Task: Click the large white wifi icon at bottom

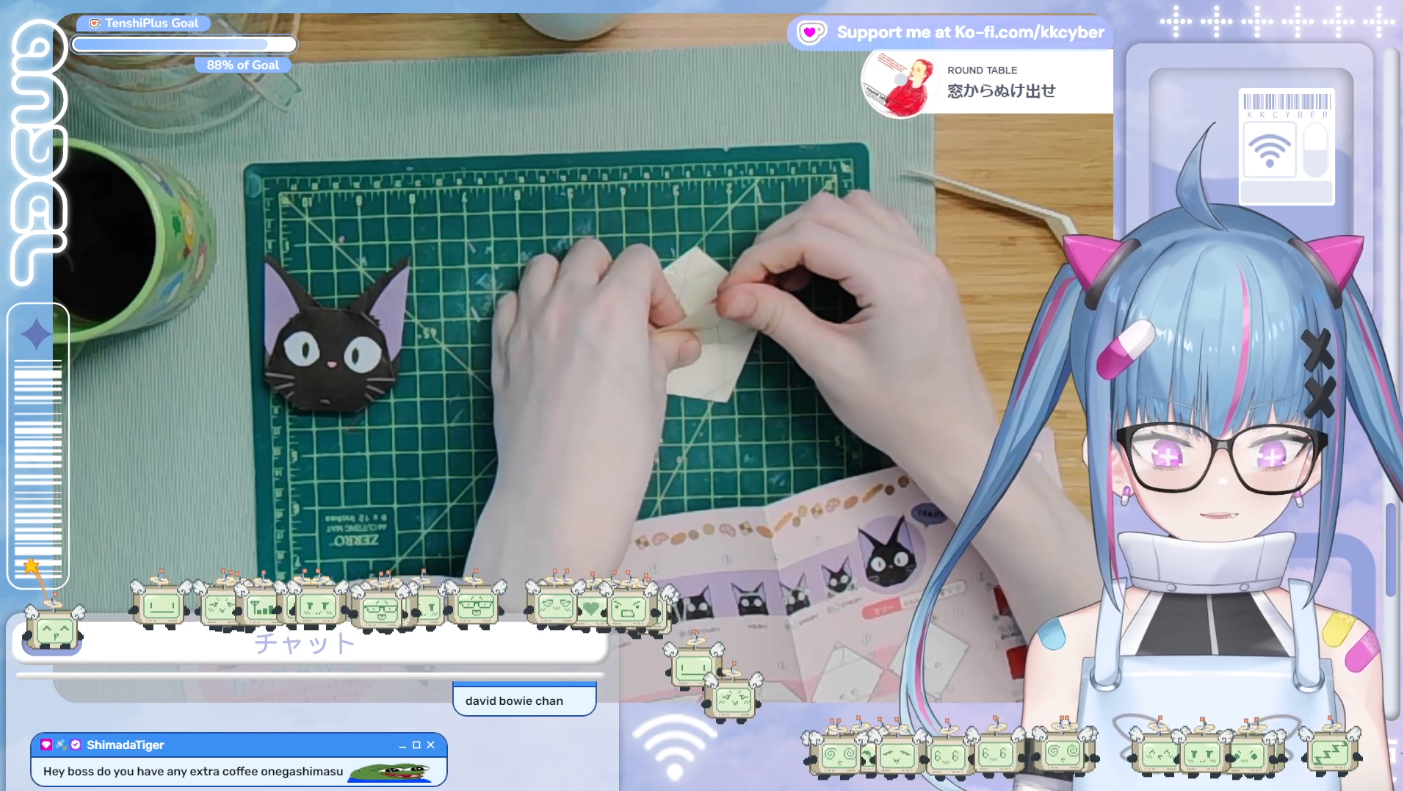Action: tap(675, 745)
